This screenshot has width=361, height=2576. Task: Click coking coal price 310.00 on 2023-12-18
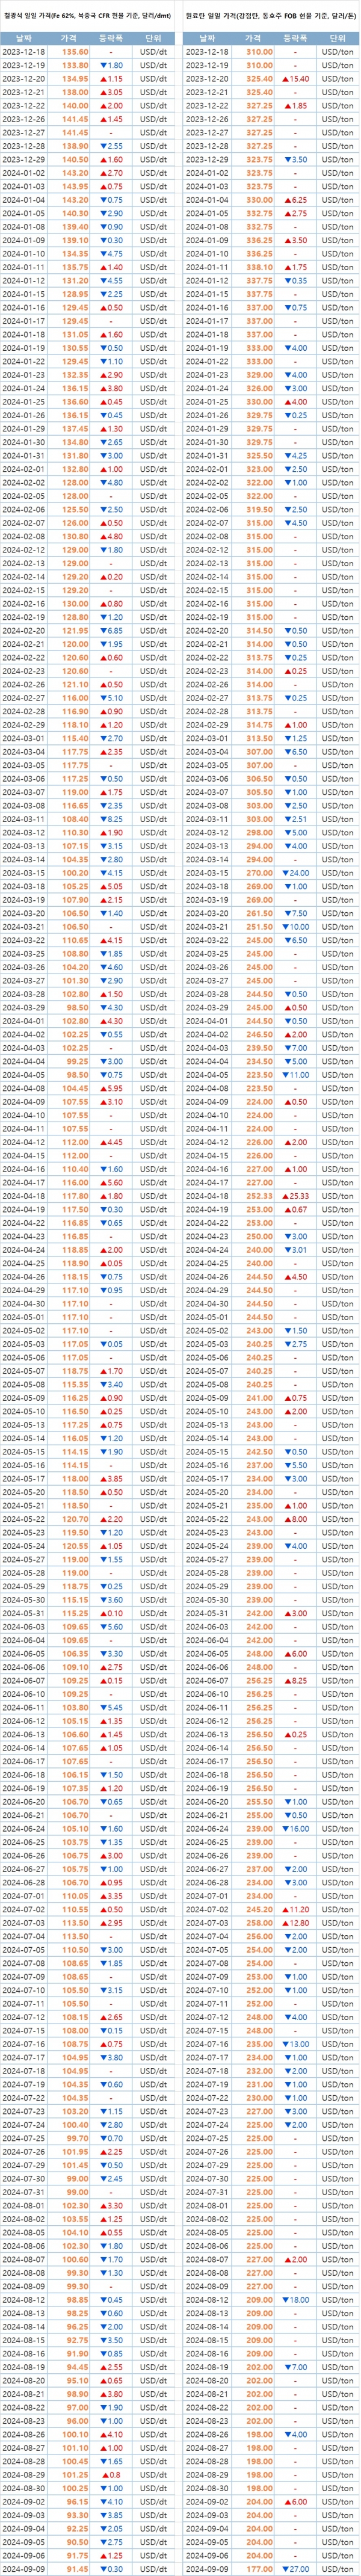[x=260, y=51]
